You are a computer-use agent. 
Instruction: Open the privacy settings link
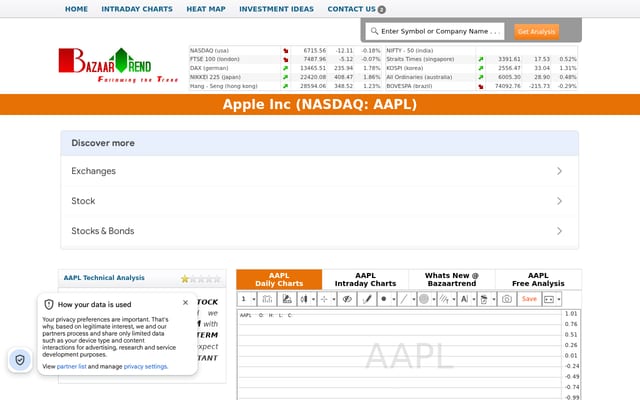pyautogui.click(x=145, y=367)
